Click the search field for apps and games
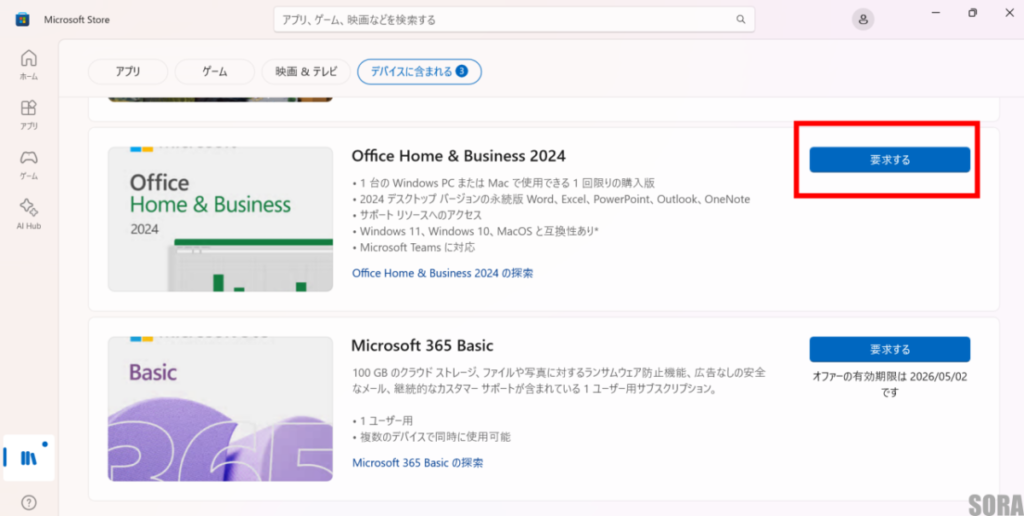The width and height of the screenshot is (1024, 516). [x=514, y=20]
